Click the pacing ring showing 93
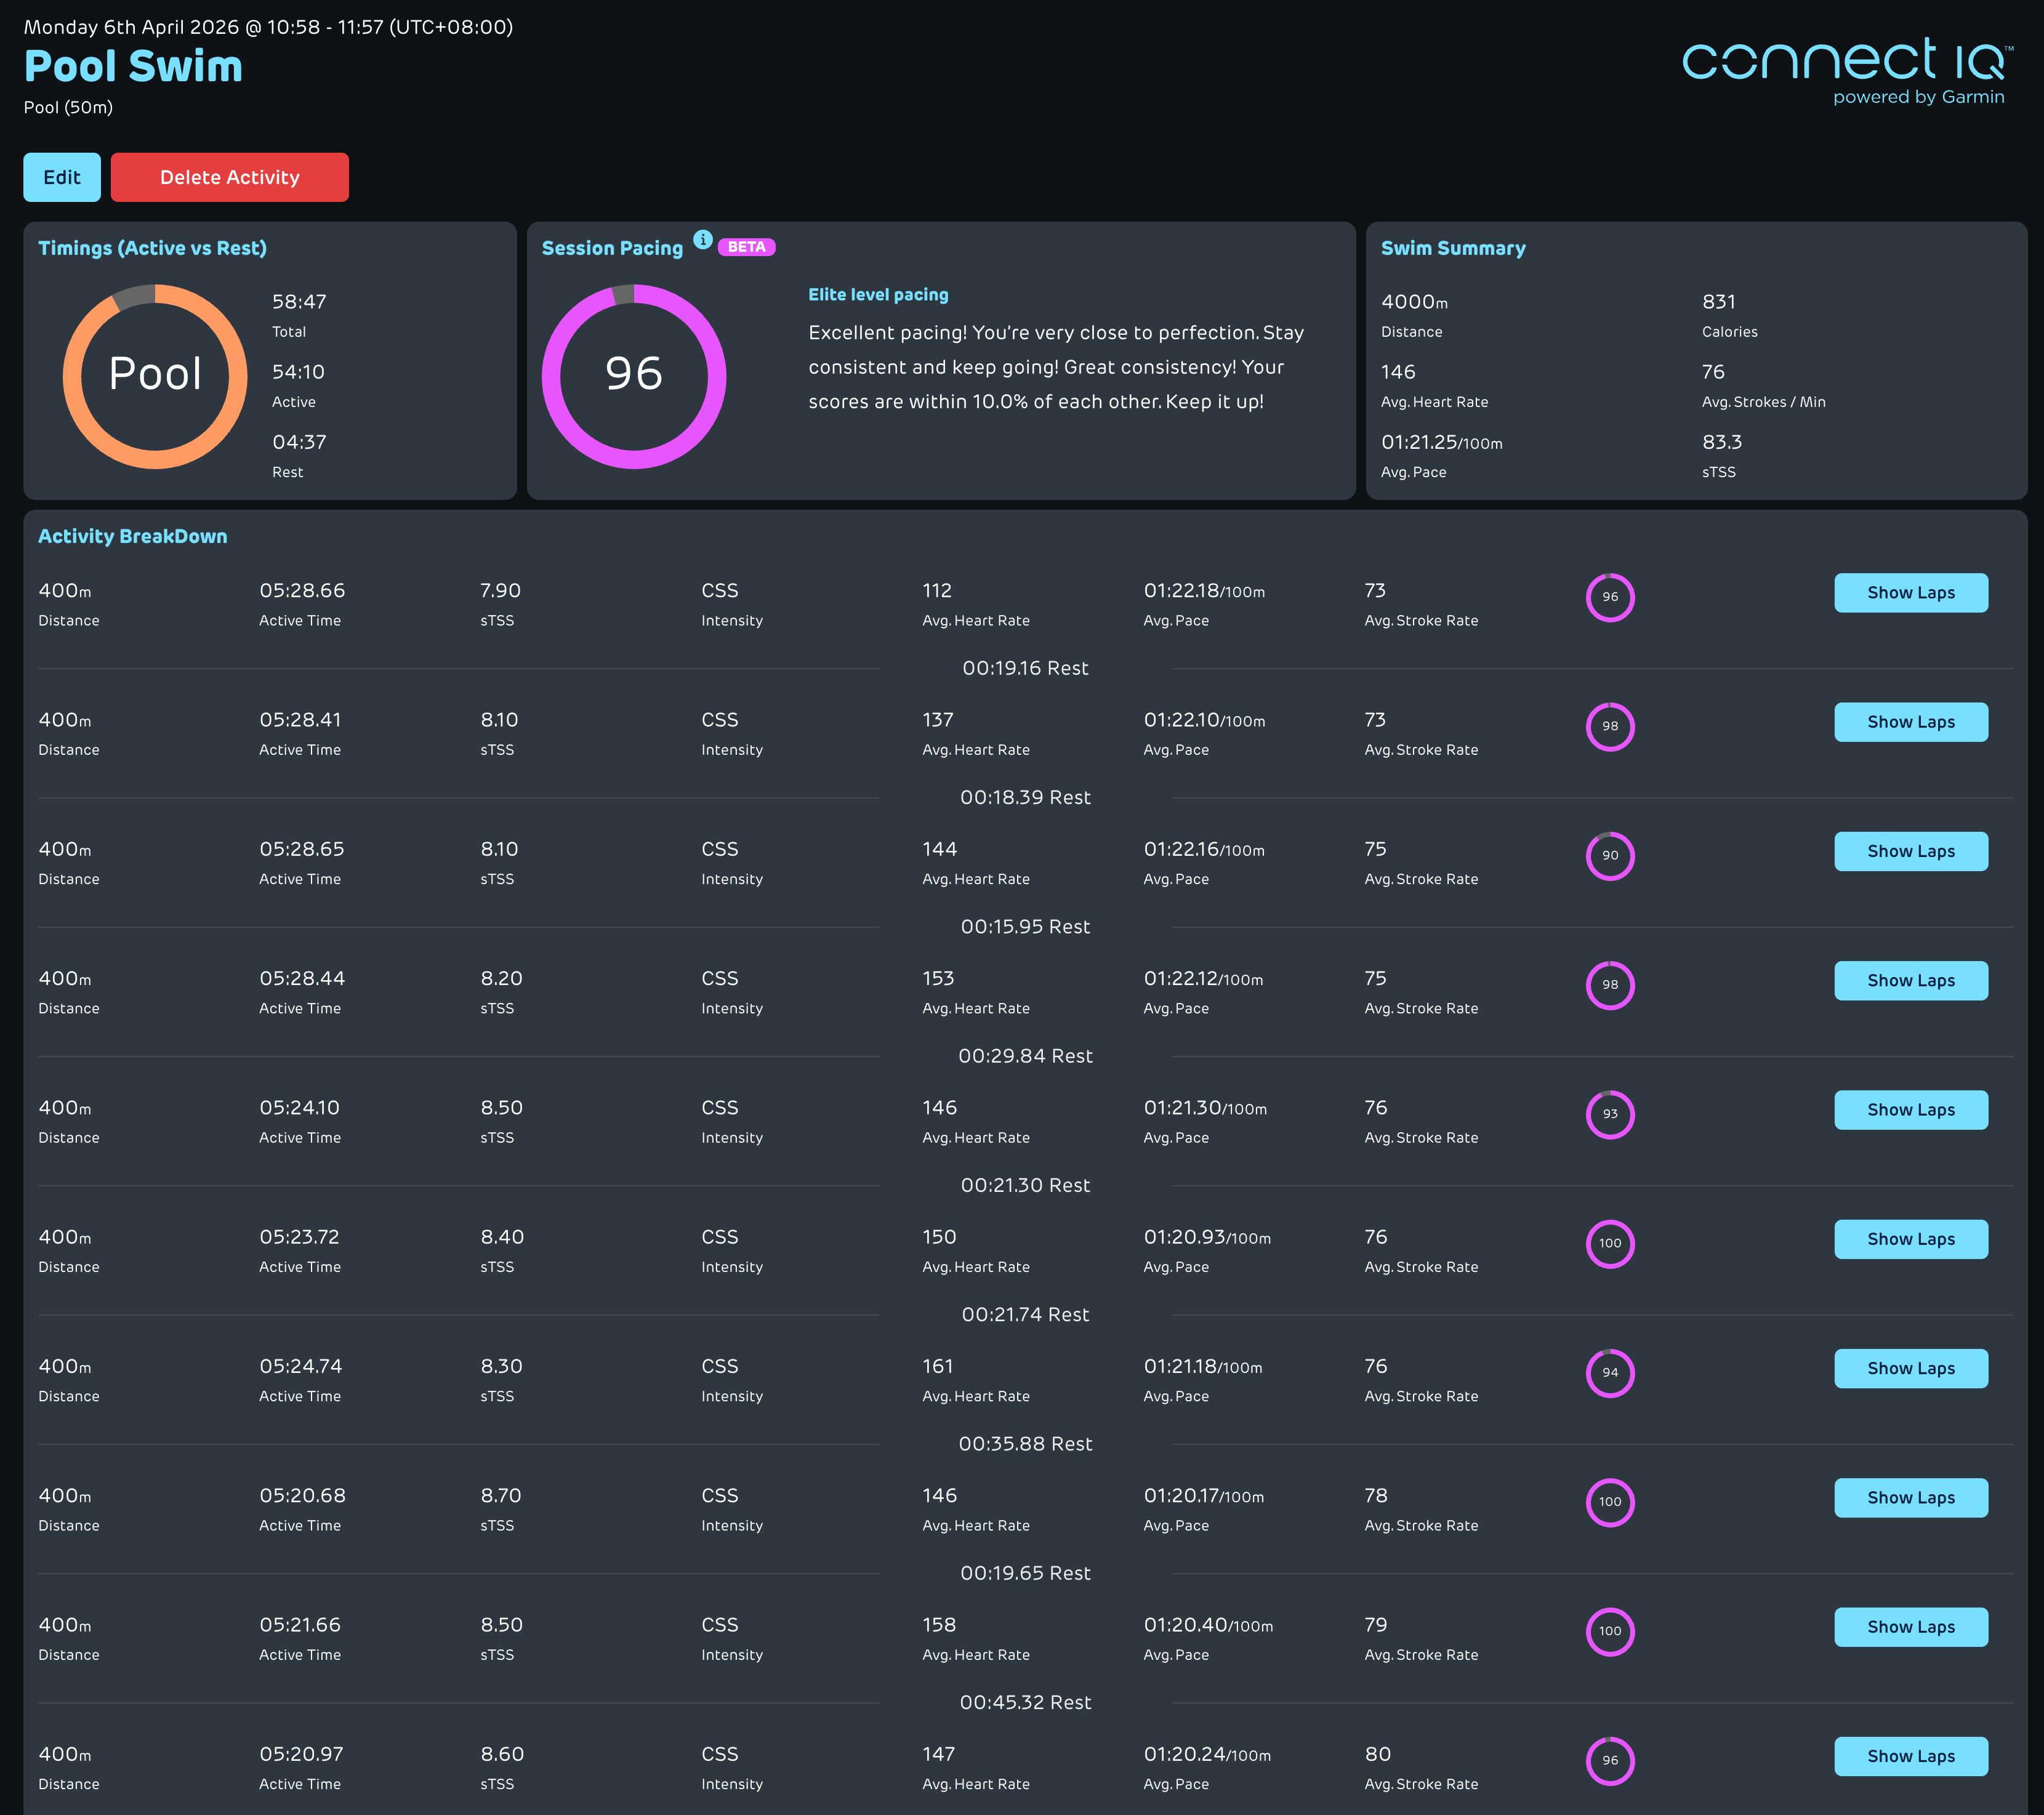This screenshot has width=2044, height=1815. pyautogui.click(x=1610, y=1114)
